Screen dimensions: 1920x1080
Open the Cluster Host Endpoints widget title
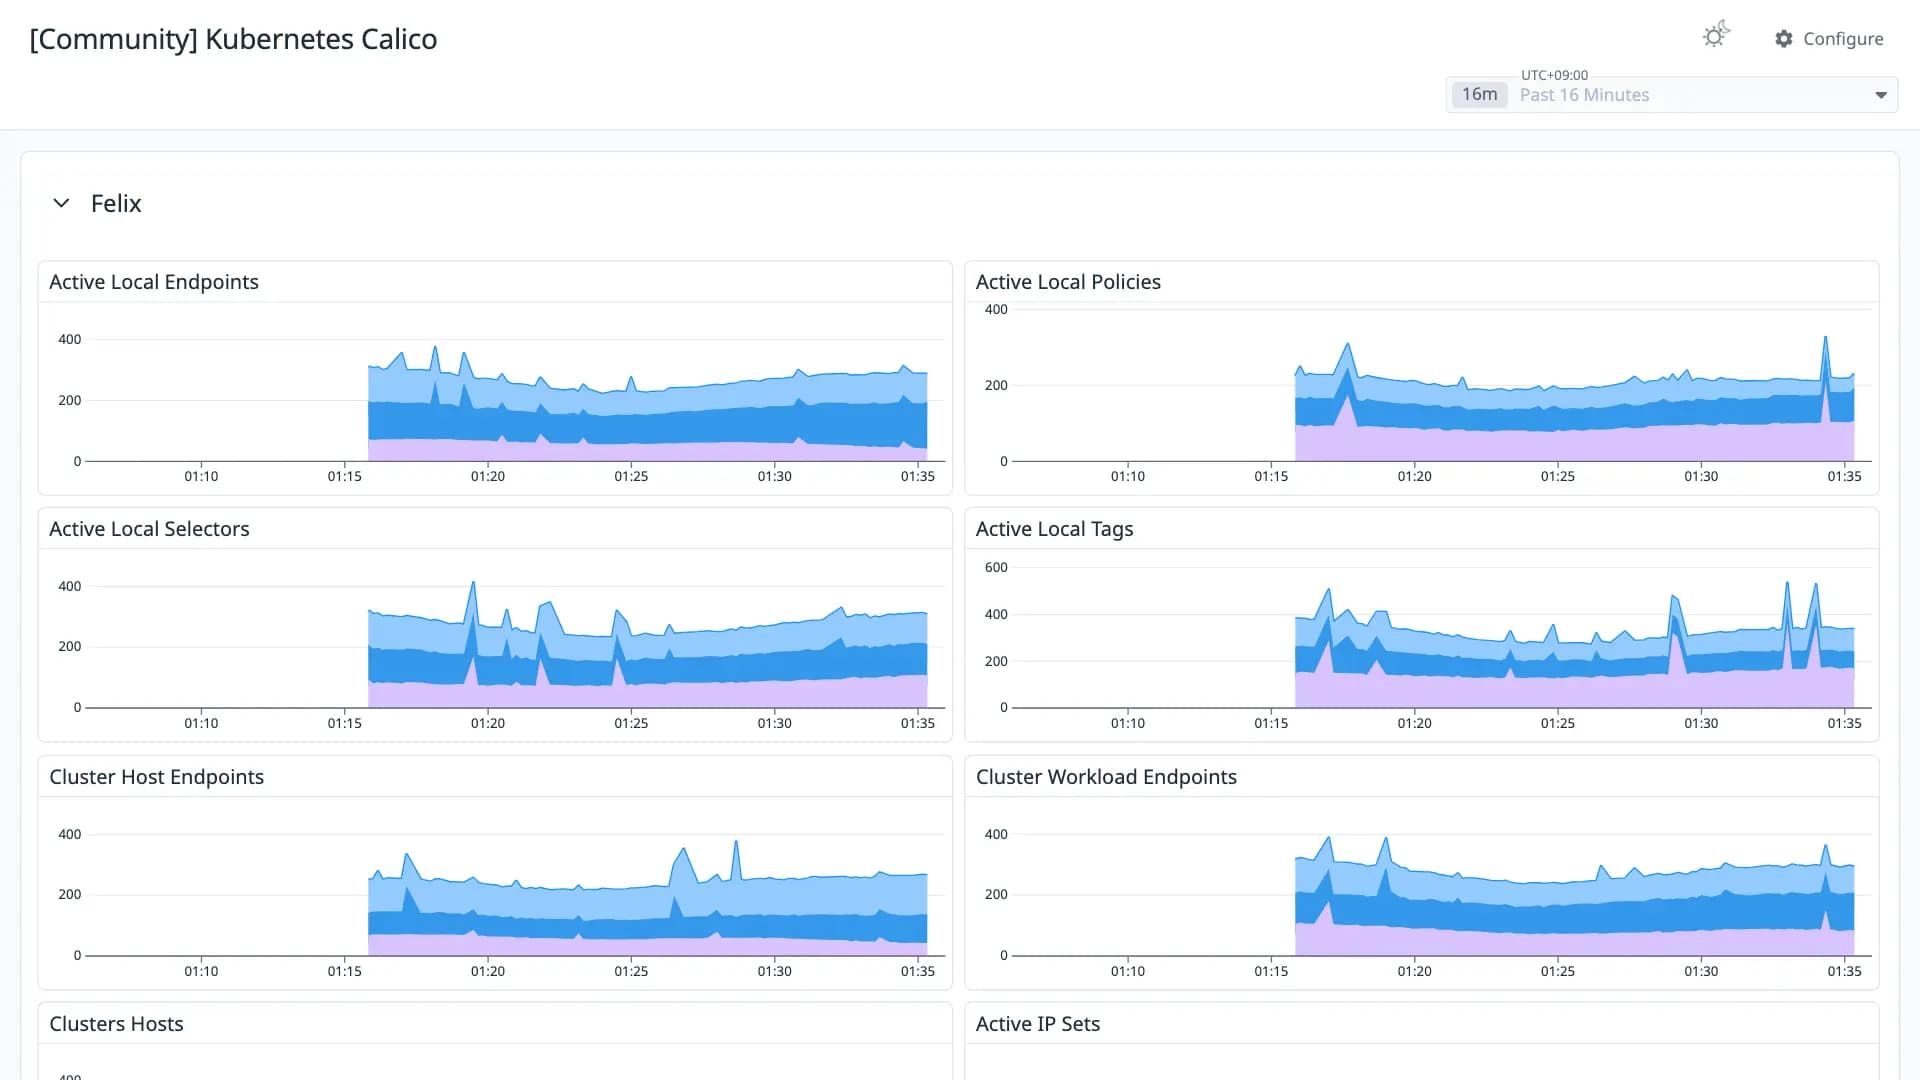point(156,777)
